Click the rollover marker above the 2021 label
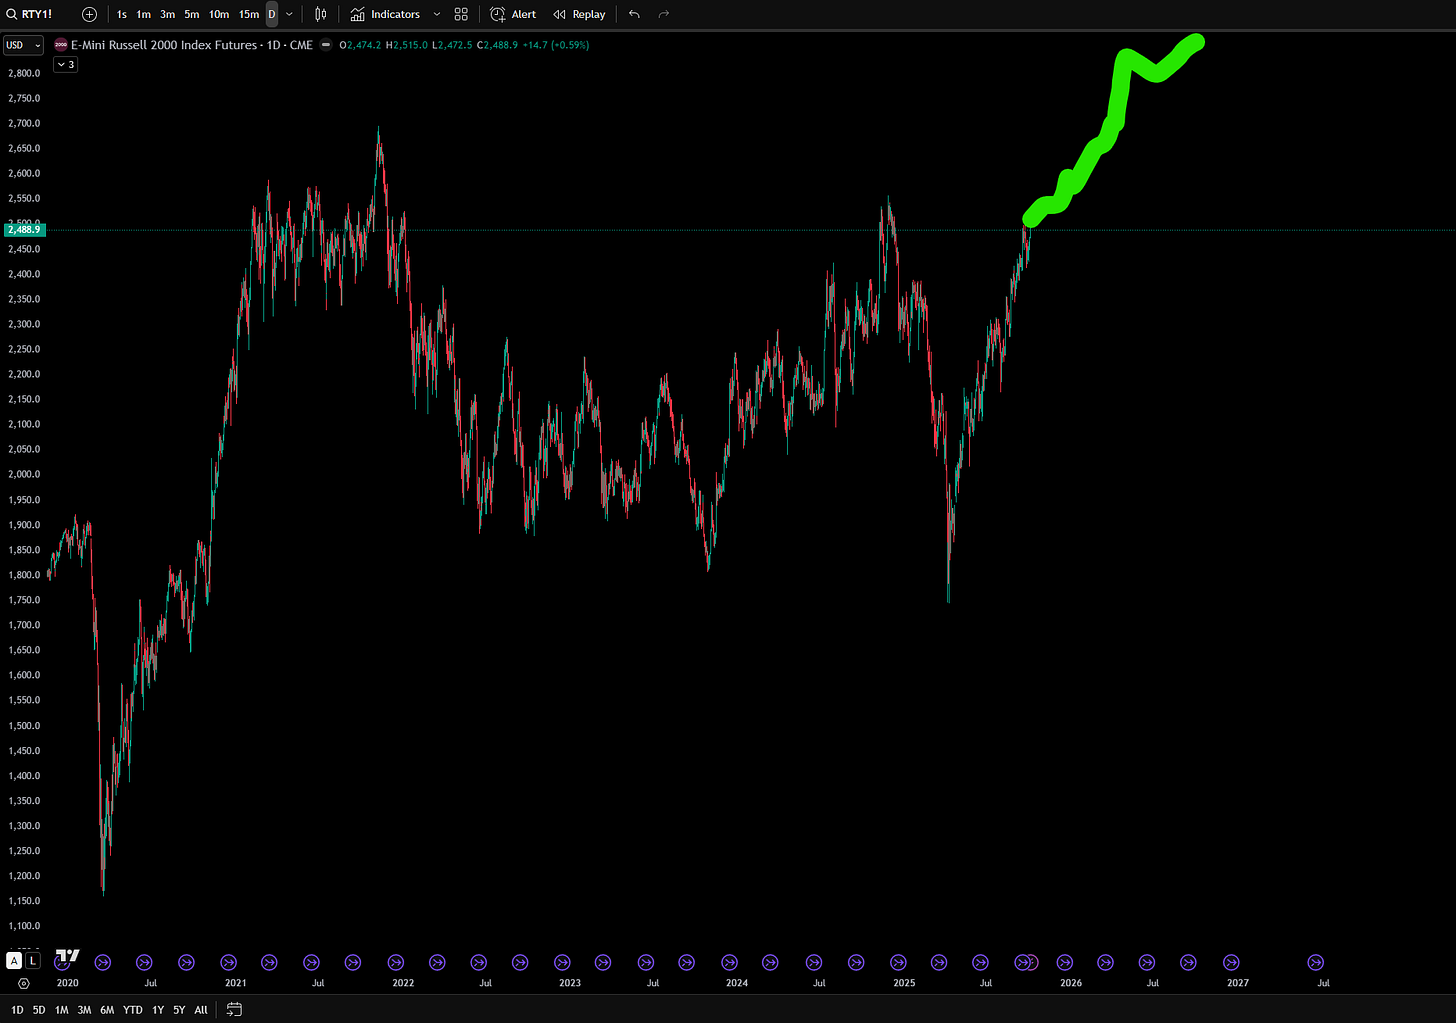 [228, 962]
